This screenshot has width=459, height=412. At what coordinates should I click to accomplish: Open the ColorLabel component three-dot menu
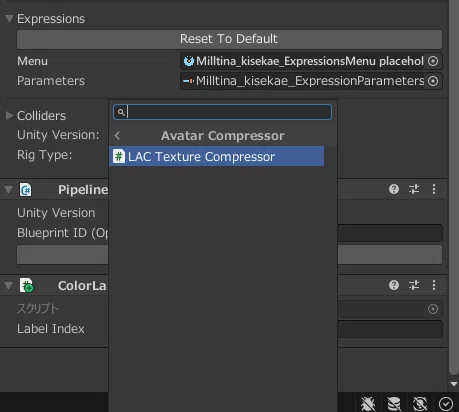pos(434,285)
